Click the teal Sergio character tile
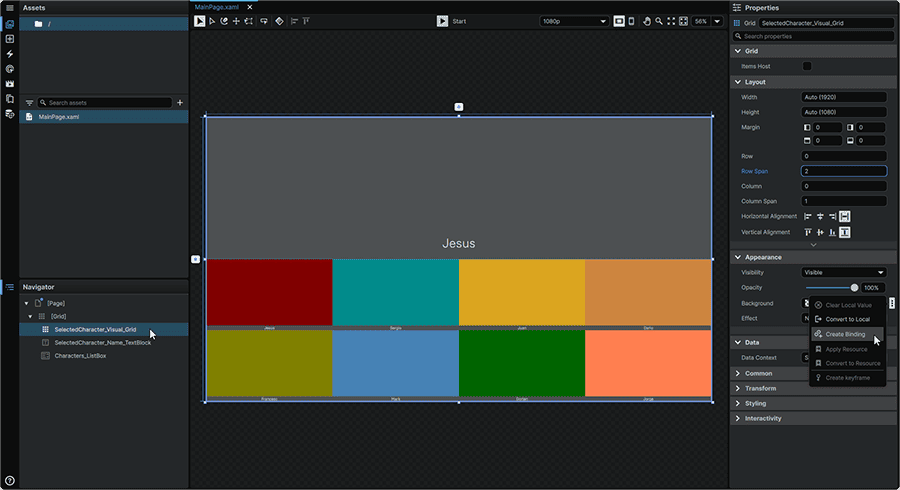The height and width of the screenshot is (490, 900). point(395,292)
